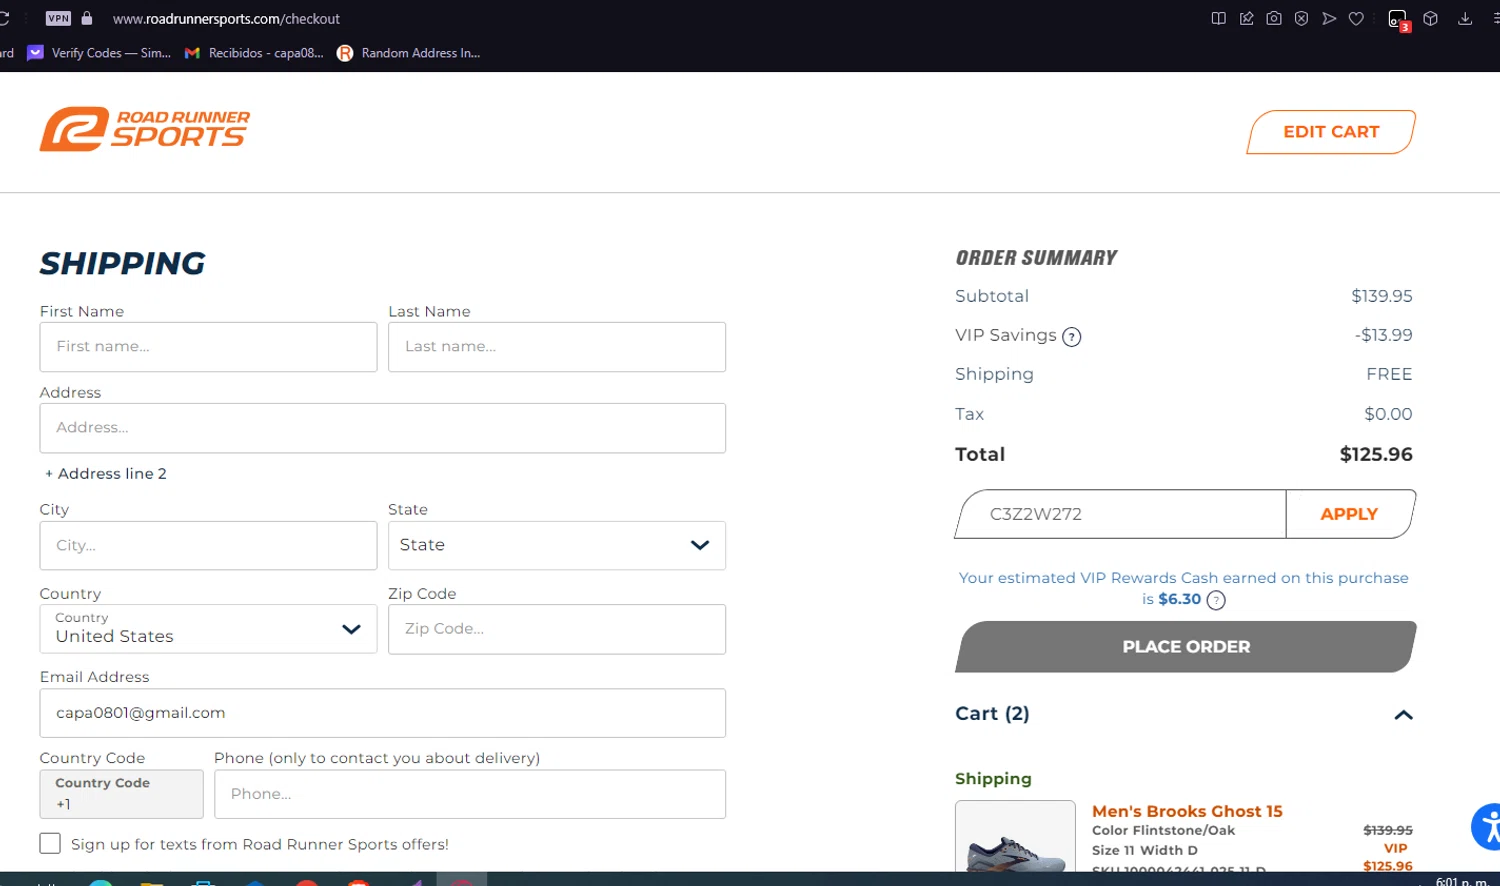Click the VIP Rewards Cash help icon
This screenshot has width=1500, height=886.
(x=1216, y=600)
